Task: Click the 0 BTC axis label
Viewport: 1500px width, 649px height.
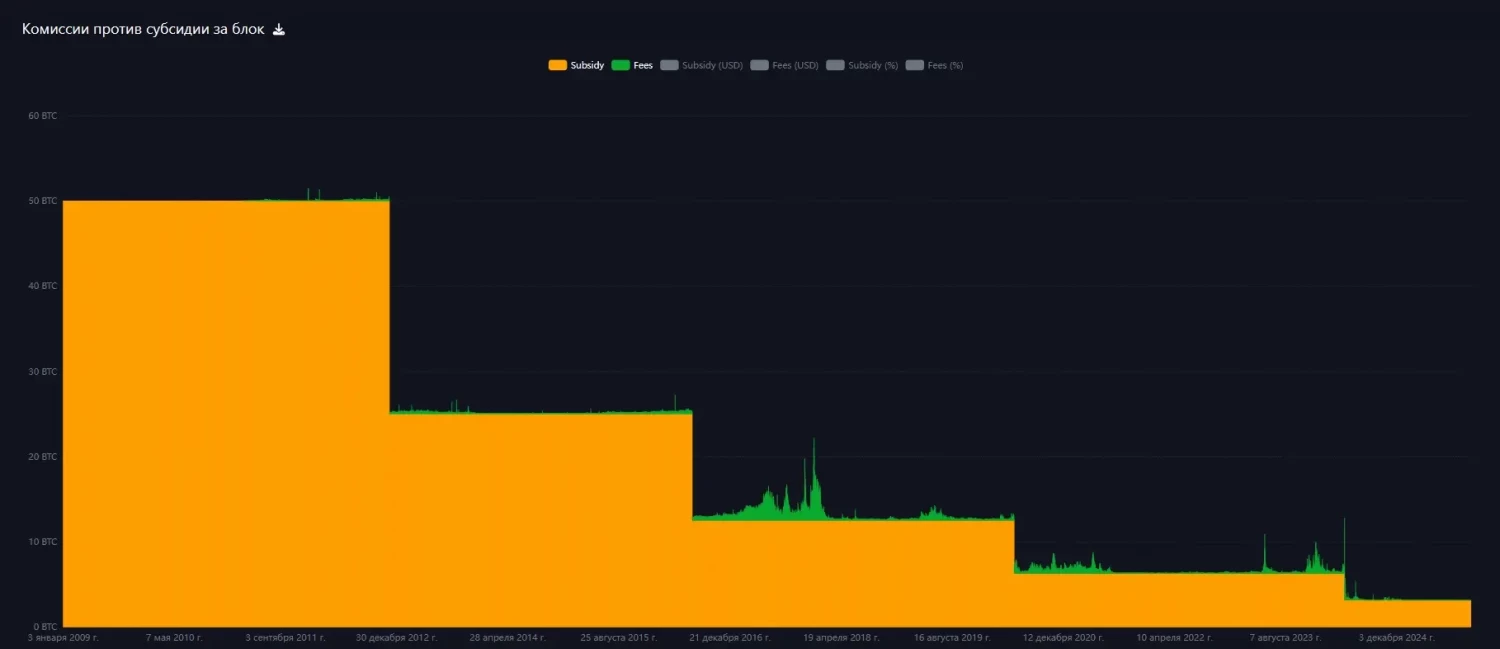Action: [x=45, y=627]
